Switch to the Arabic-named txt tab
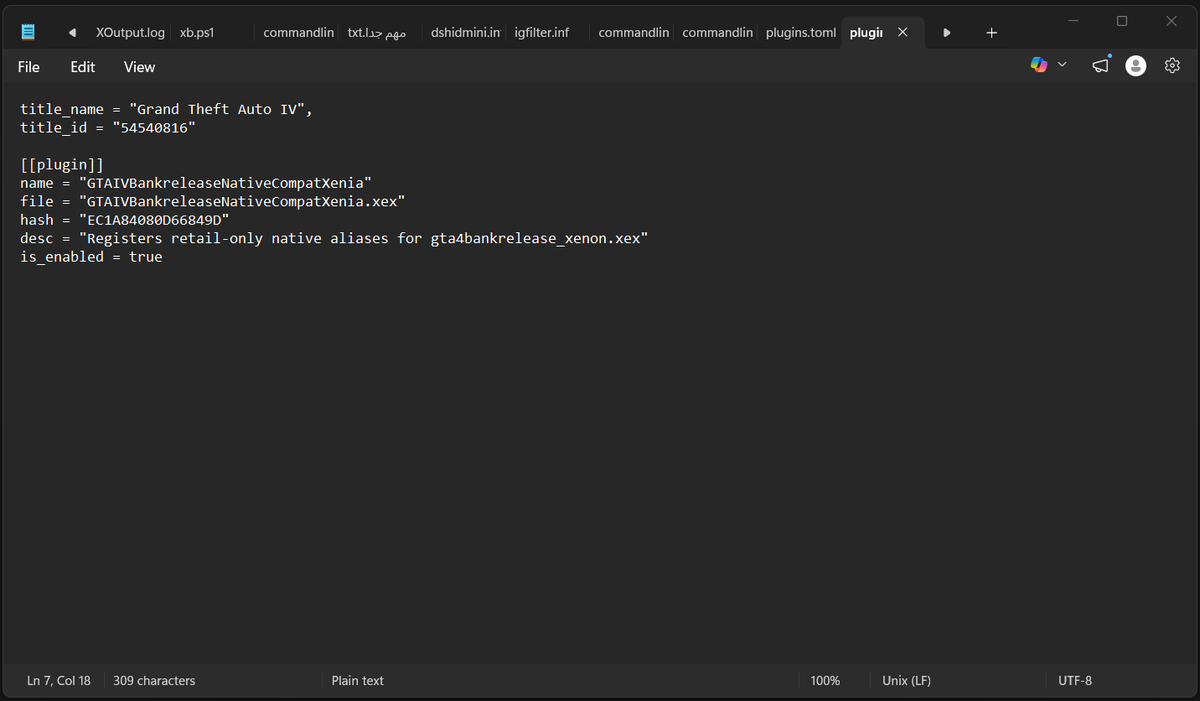1200x701 pixels. (x=377, y=33)
